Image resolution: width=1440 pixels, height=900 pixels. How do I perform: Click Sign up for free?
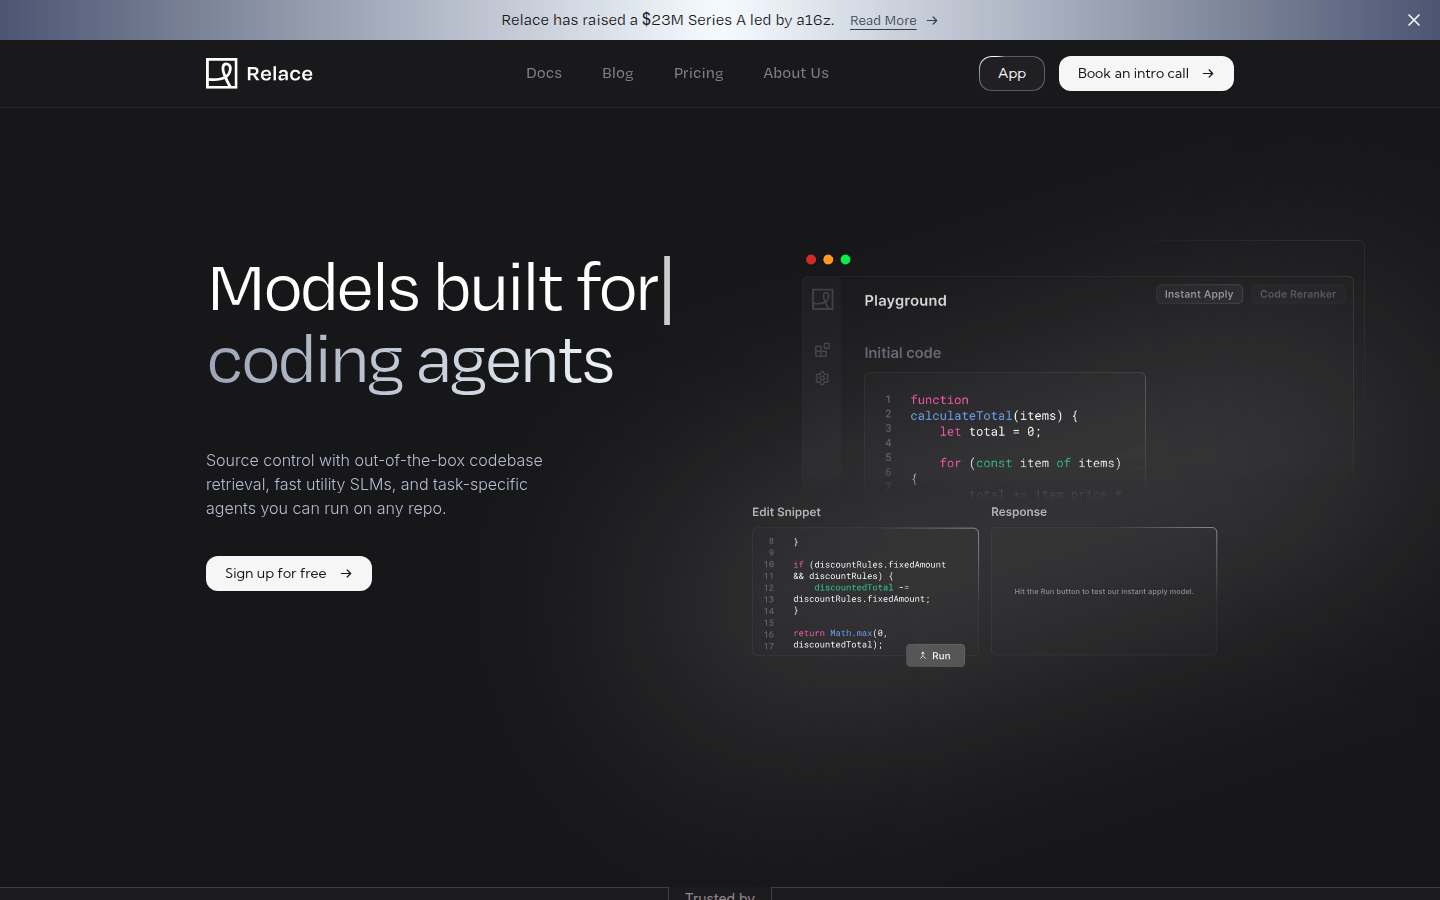pyautogui.click(x=288, y=573)
